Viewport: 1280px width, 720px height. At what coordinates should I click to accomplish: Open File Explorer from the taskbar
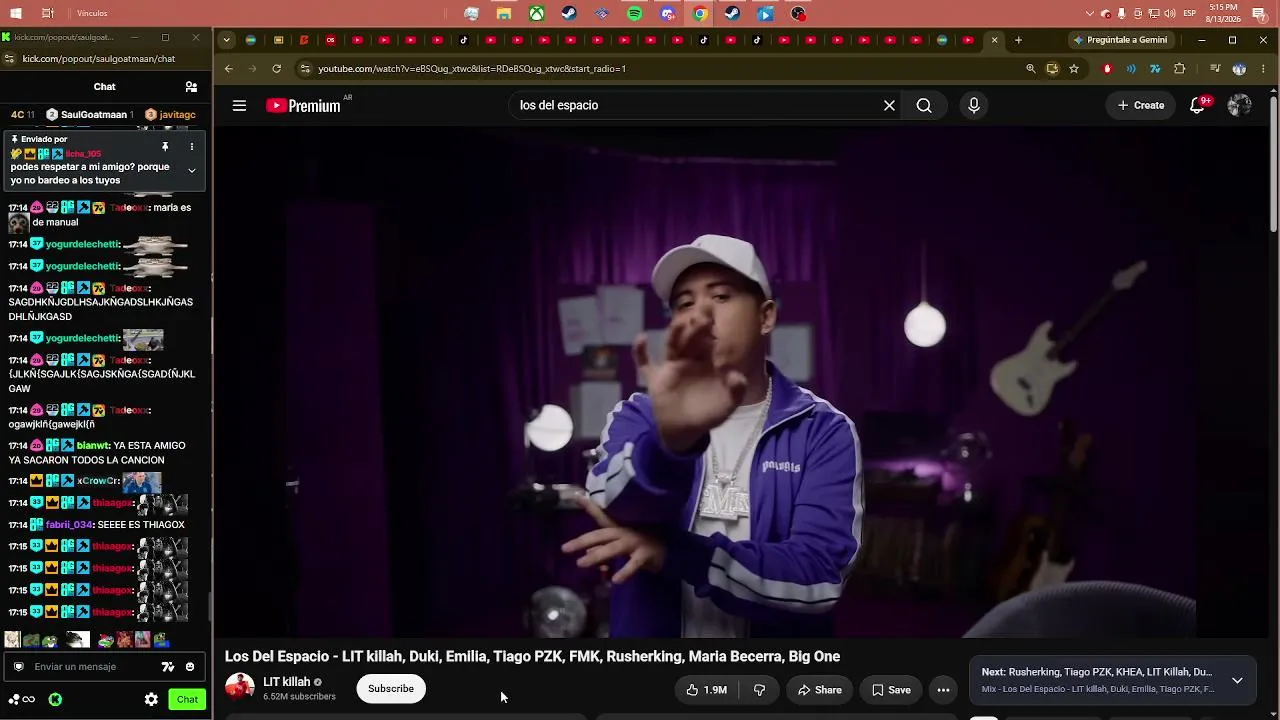pos(504,14)
